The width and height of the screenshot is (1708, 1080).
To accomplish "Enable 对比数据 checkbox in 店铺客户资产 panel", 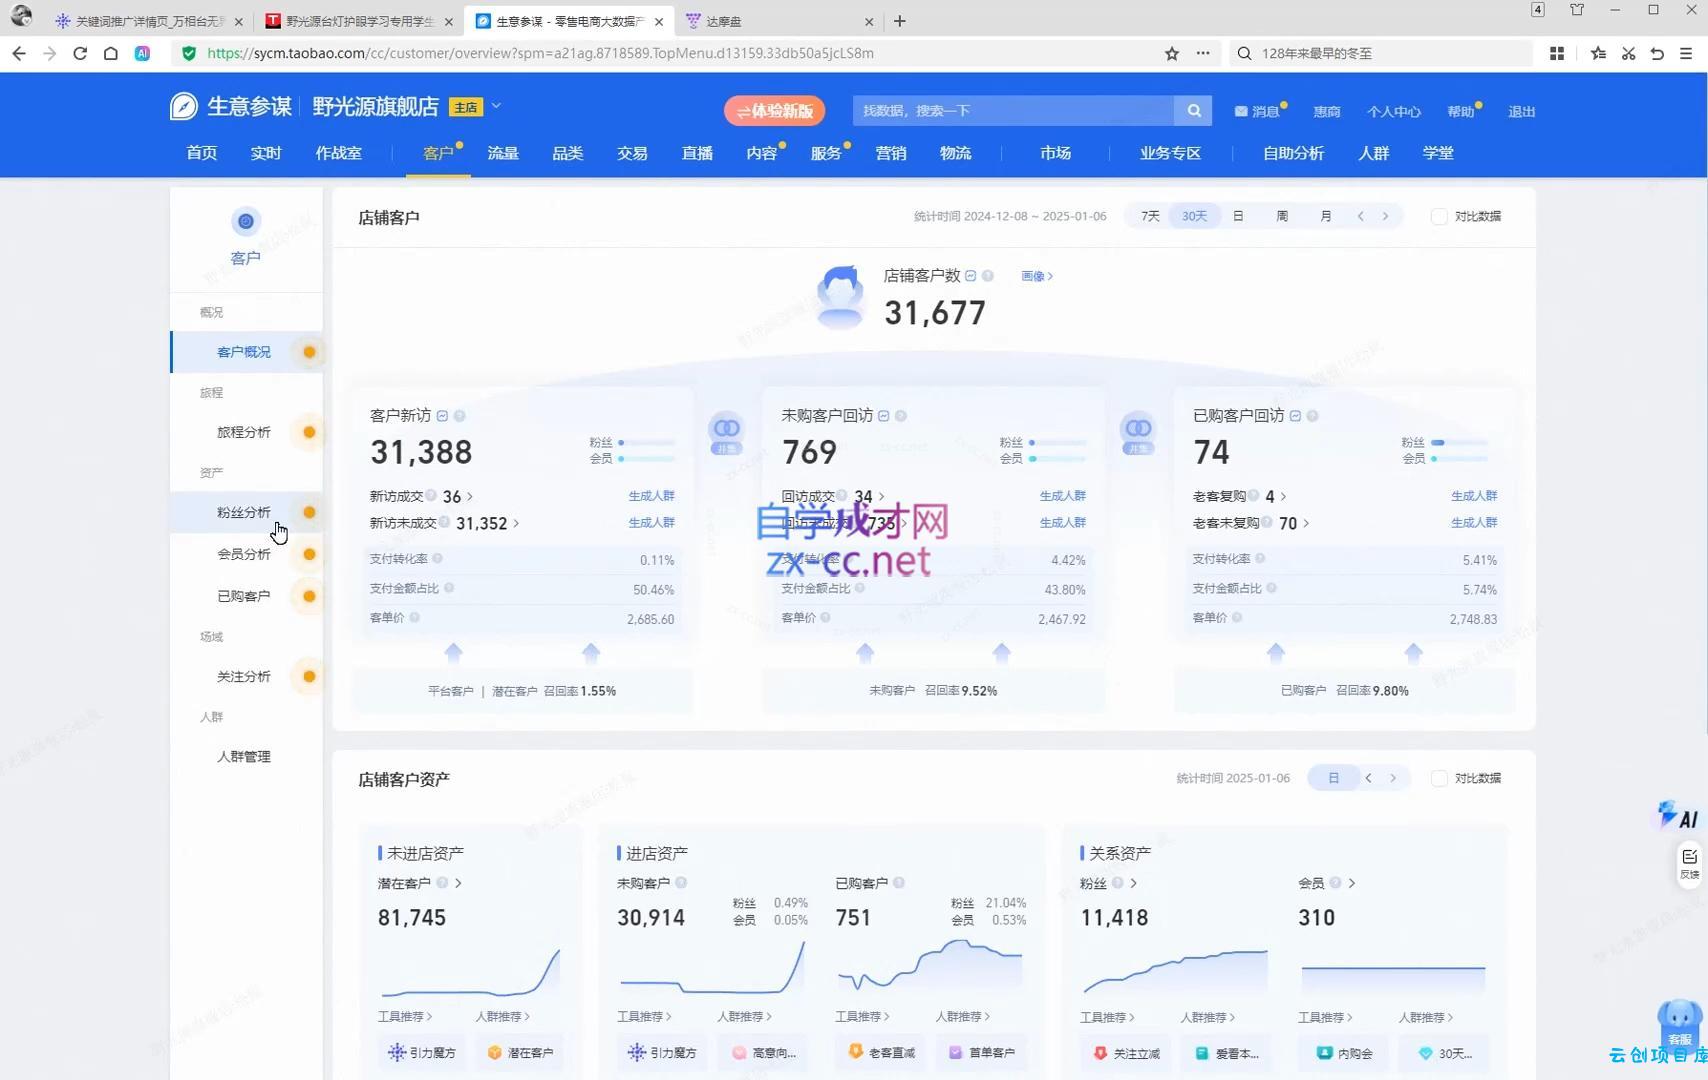I will pos(1439,778).
